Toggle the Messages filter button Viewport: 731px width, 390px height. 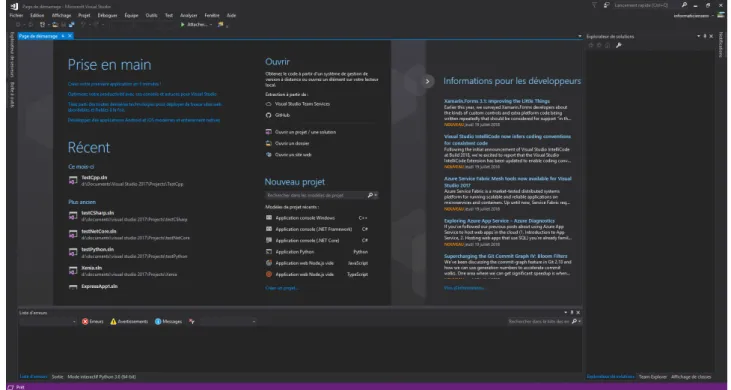tap(168, 322)
